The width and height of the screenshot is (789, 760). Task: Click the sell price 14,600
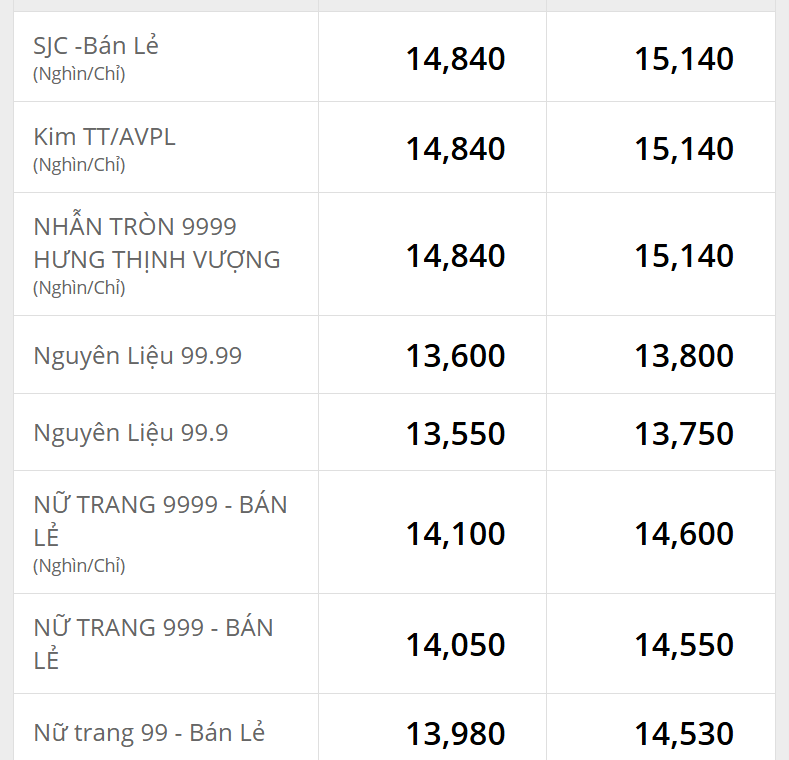pyautogui.click(x=684, y=534)
